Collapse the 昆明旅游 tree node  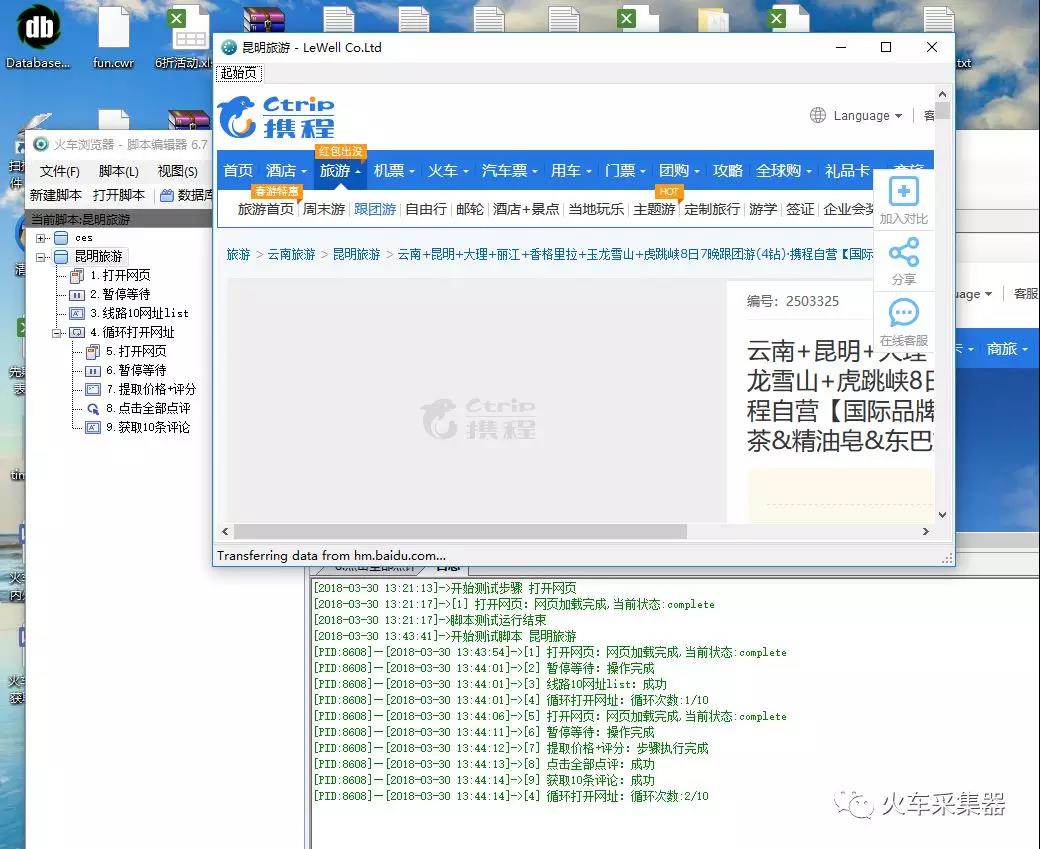[40, 257]
